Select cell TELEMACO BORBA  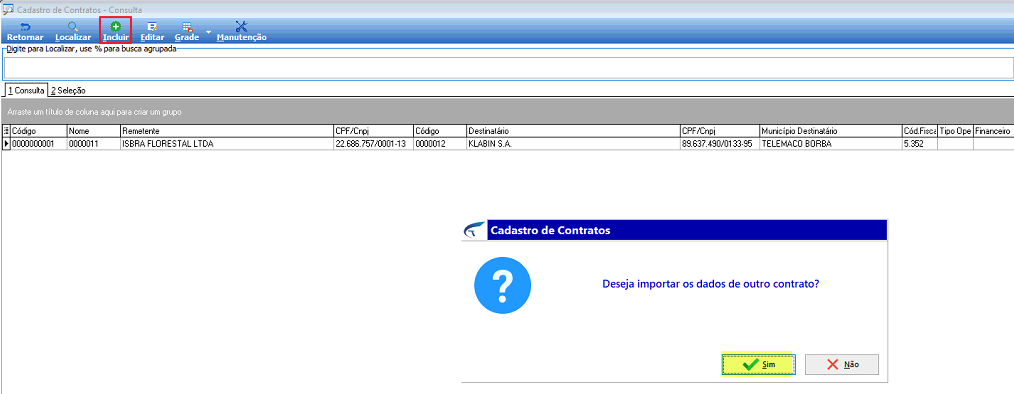tap(830, 143)
